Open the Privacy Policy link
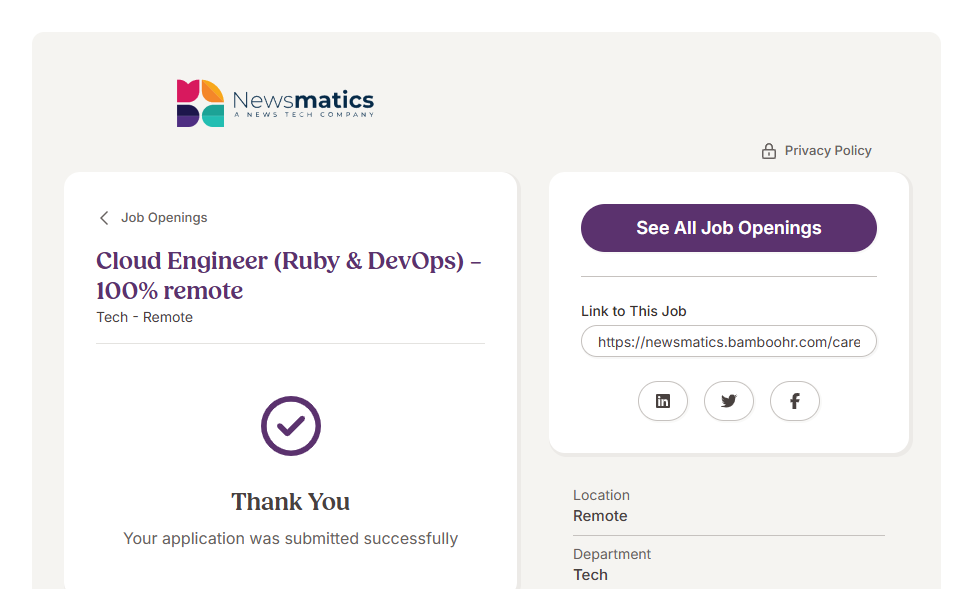The image size is (973, 589). tap(827, 151)
